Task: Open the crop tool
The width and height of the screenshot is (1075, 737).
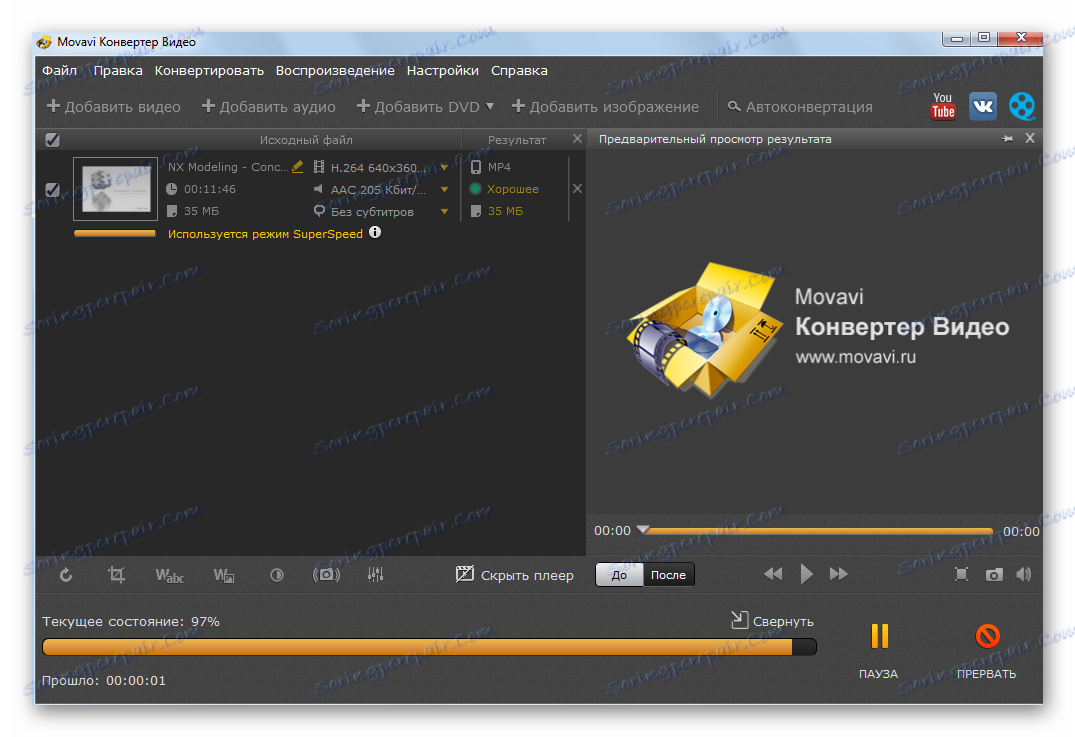Action: click(x=115, y=574)
